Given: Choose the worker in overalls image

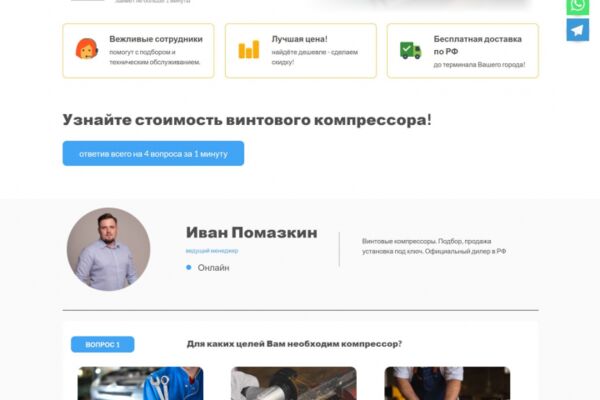Looking at the screenshot, I should click(x=447, y=383).
